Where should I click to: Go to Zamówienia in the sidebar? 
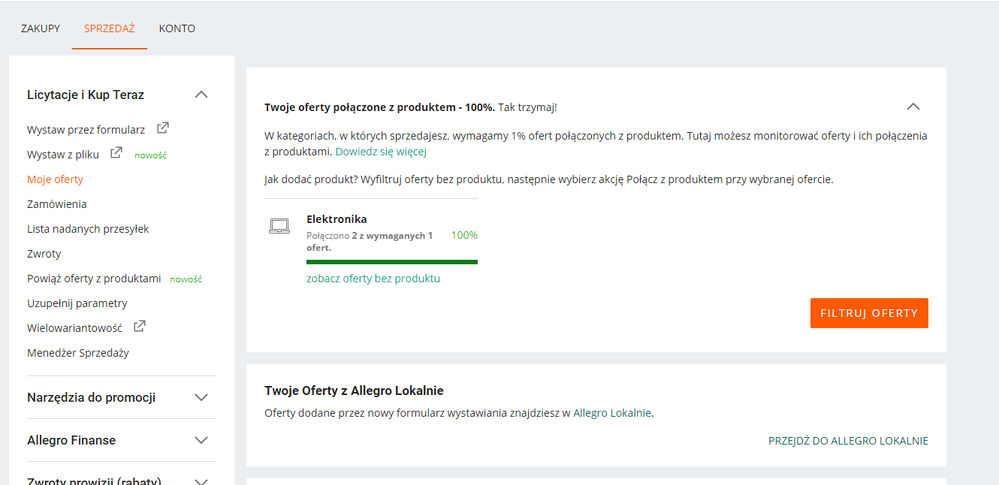pyautogui.click(x=57, y=204)
